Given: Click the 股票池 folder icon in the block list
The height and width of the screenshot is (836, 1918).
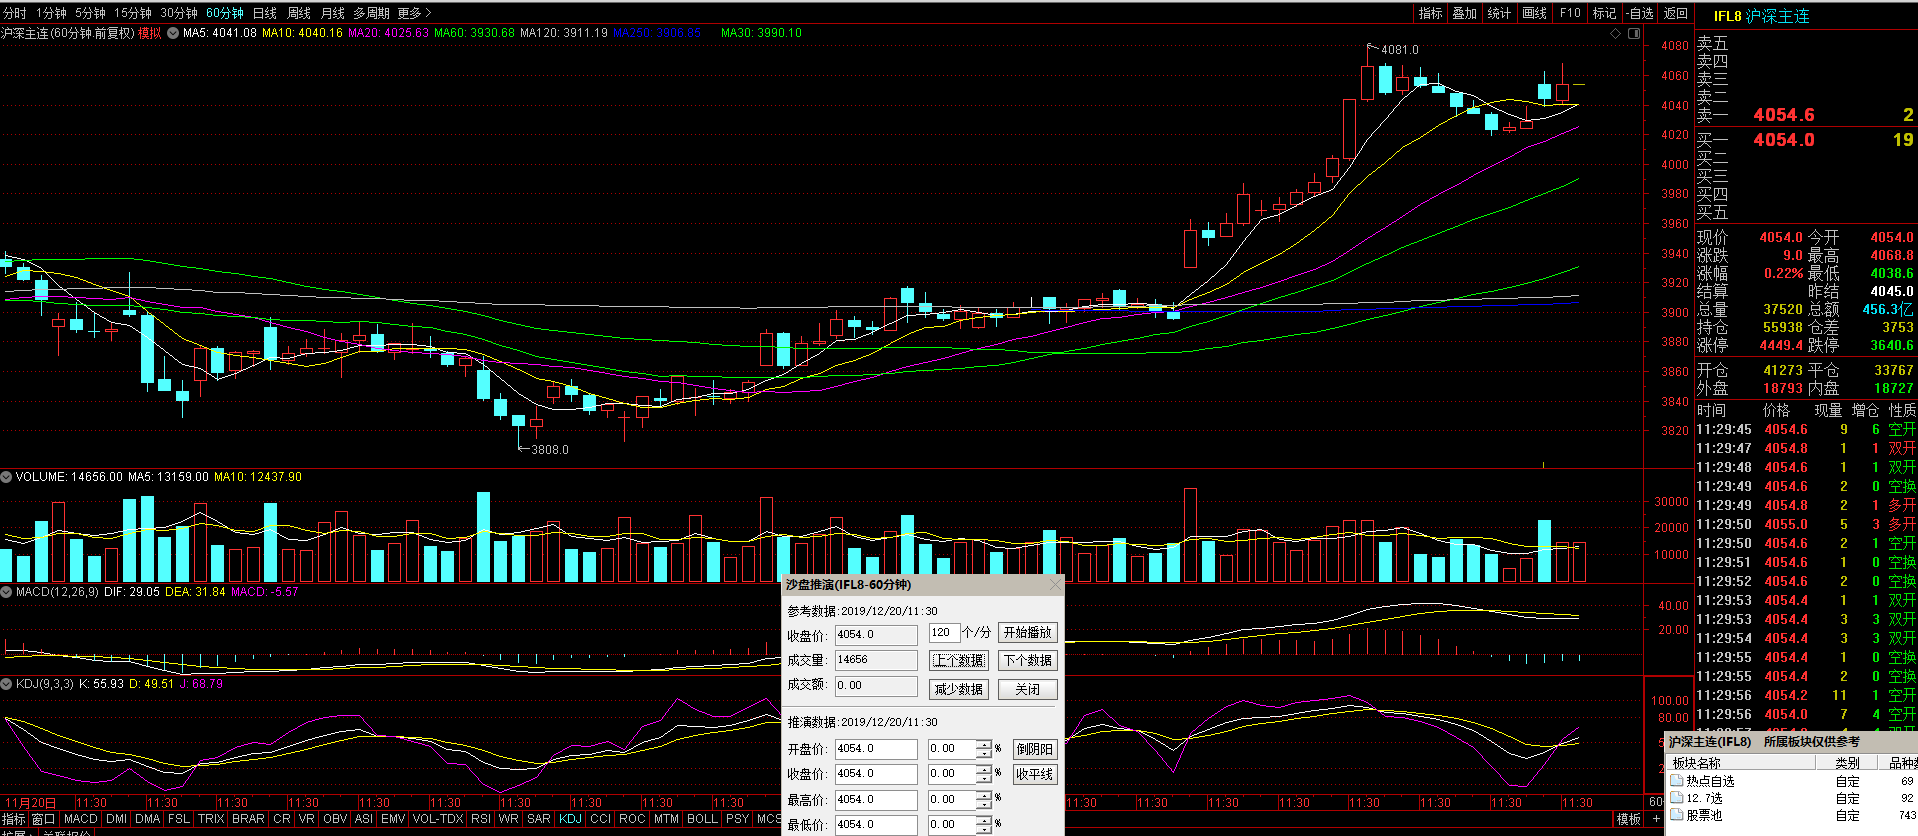Looking at the screenshot, I should coord(1677,815).
